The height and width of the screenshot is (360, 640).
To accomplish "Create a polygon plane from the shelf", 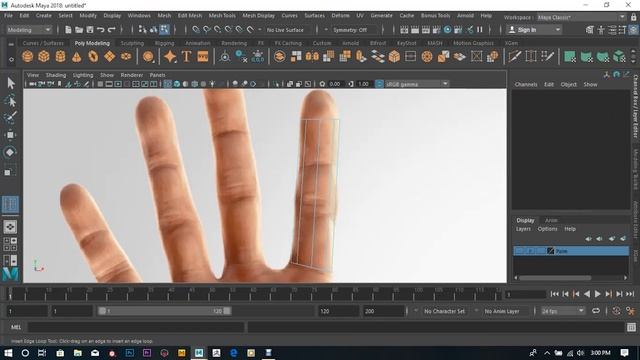I will pos(109,56).
